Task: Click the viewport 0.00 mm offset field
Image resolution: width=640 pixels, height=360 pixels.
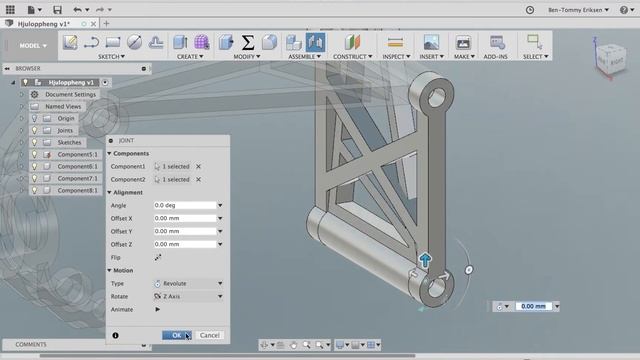Action: pos(533,306)
